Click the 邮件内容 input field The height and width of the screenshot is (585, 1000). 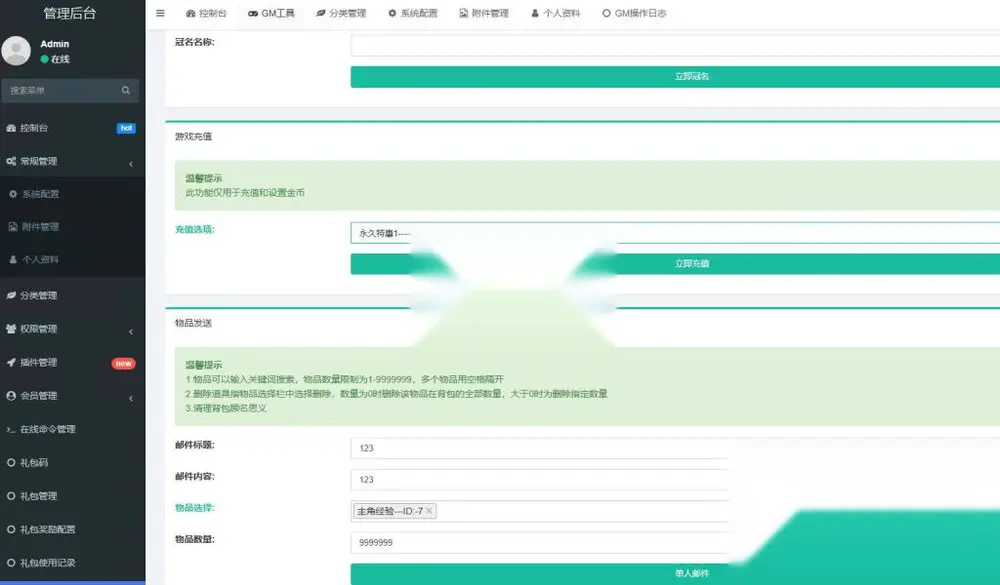tap(540, 480)
